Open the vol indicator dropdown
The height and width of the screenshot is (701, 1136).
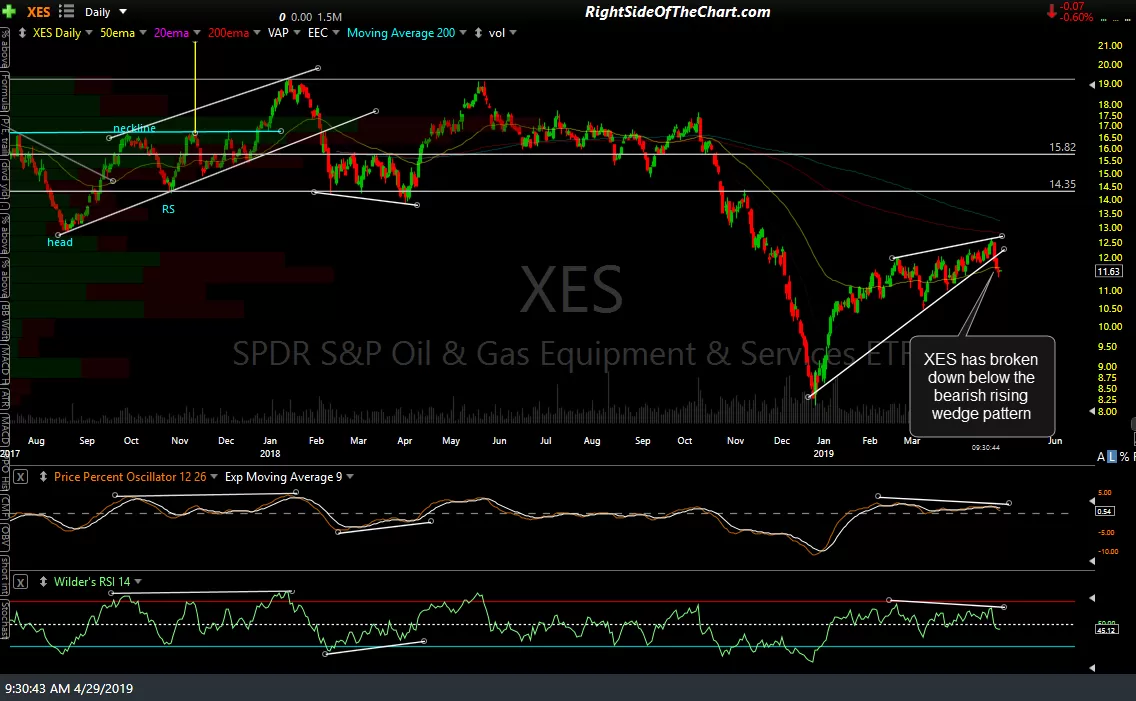click(x=513, y=33)
